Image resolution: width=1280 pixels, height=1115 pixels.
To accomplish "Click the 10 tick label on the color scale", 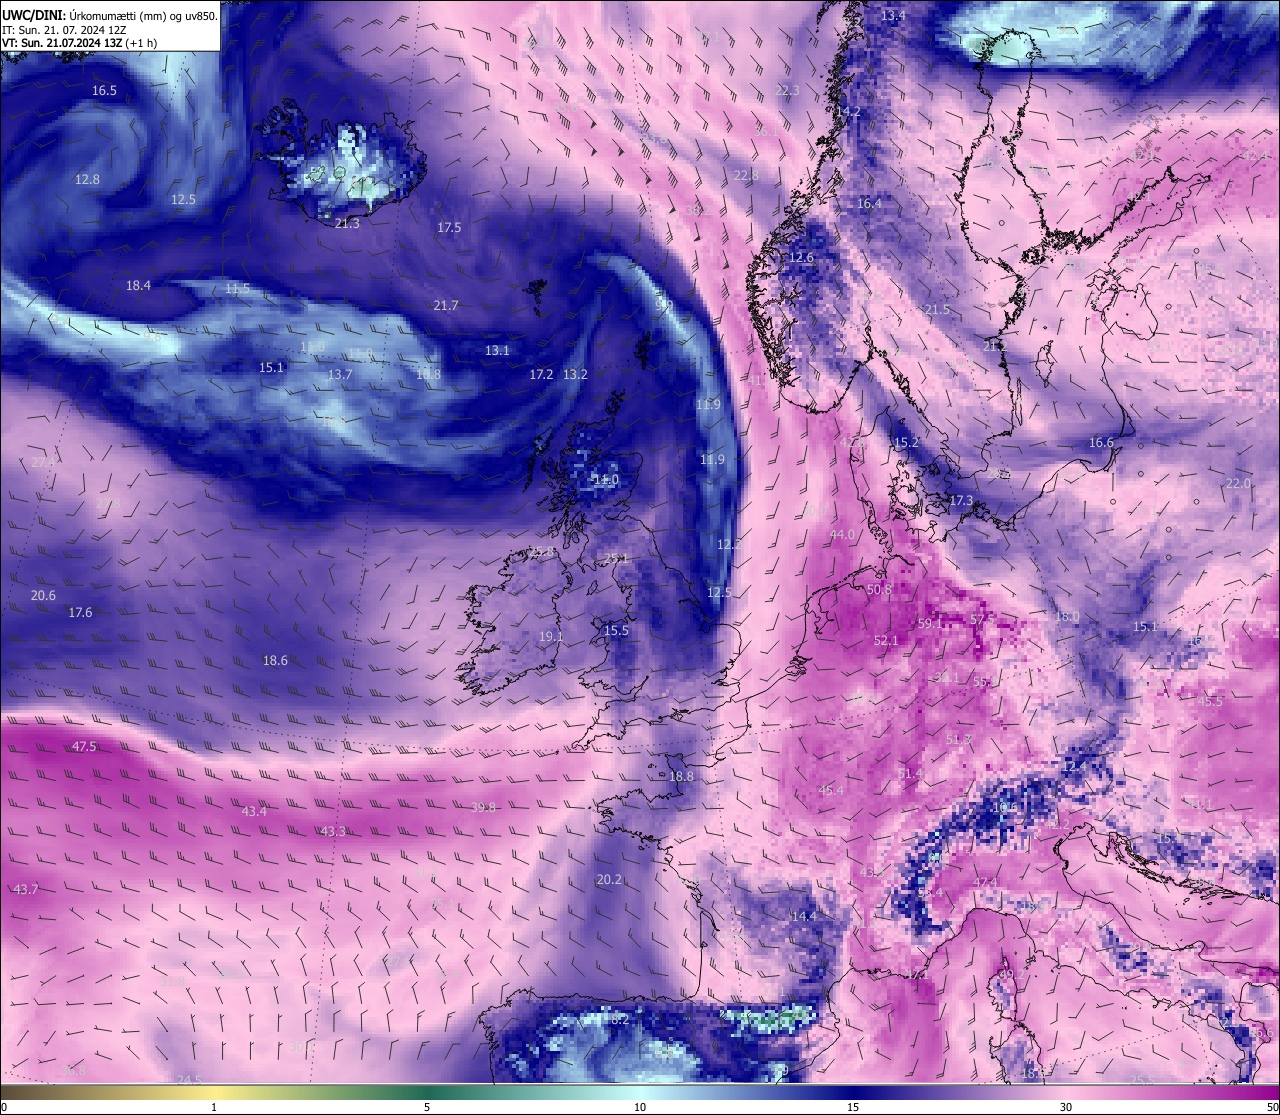I will pos(640,1107).
